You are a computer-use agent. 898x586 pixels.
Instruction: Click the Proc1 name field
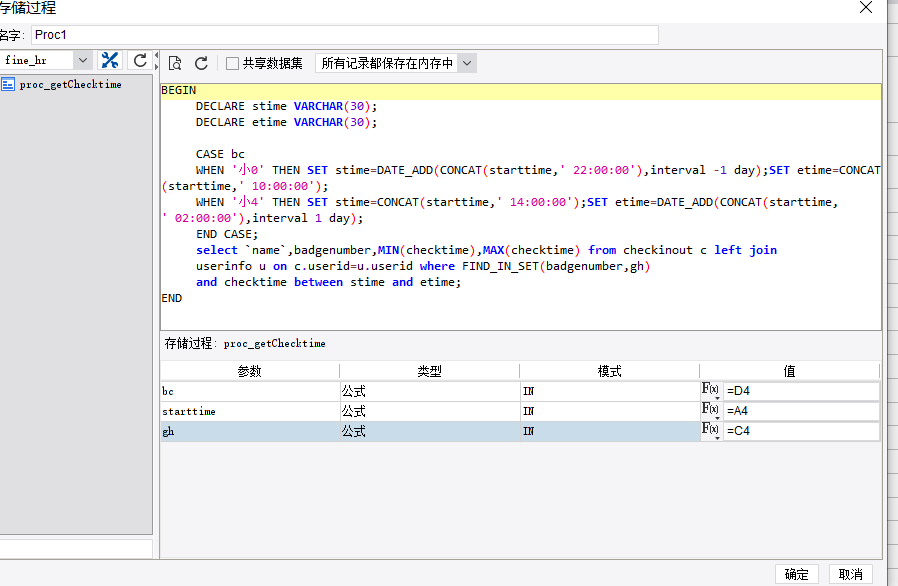(345, 35)
